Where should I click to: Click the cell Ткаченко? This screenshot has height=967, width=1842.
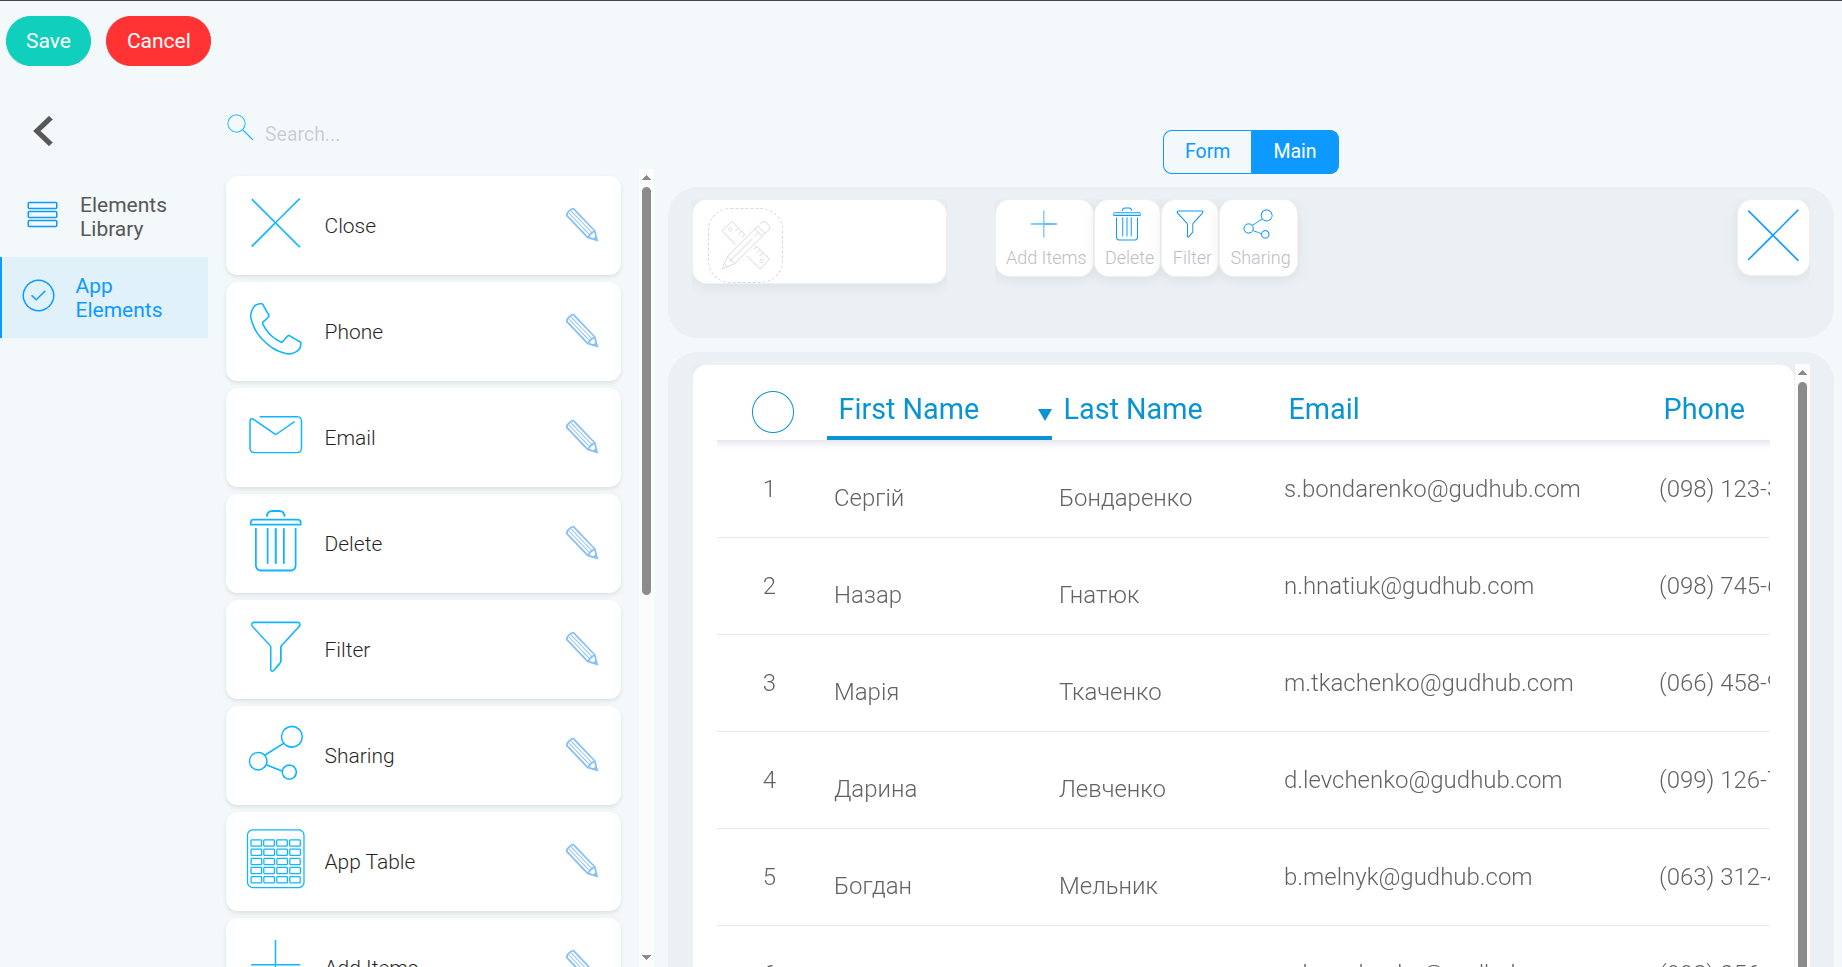(1110, 692)
